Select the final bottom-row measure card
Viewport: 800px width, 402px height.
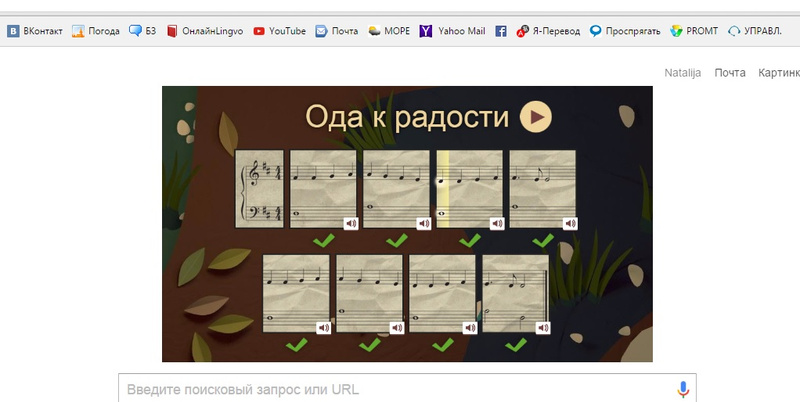point(515,294)
